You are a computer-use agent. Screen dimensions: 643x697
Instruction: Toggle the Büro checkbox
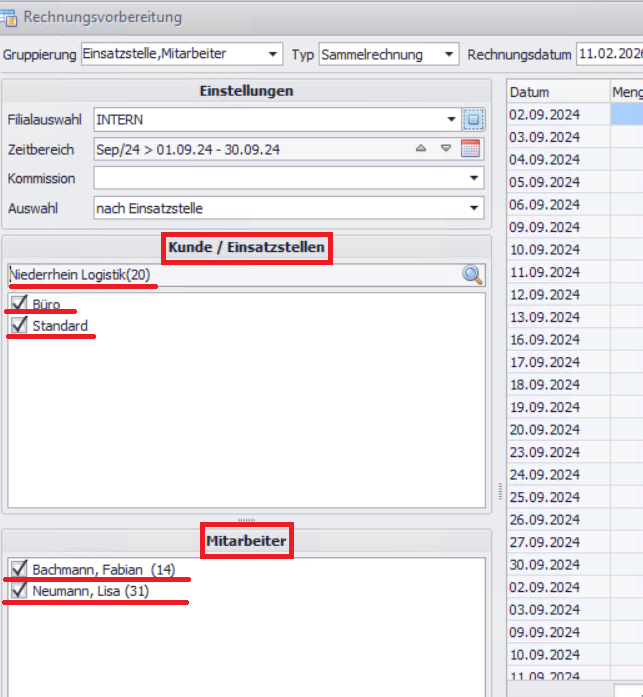pos(18,304)
